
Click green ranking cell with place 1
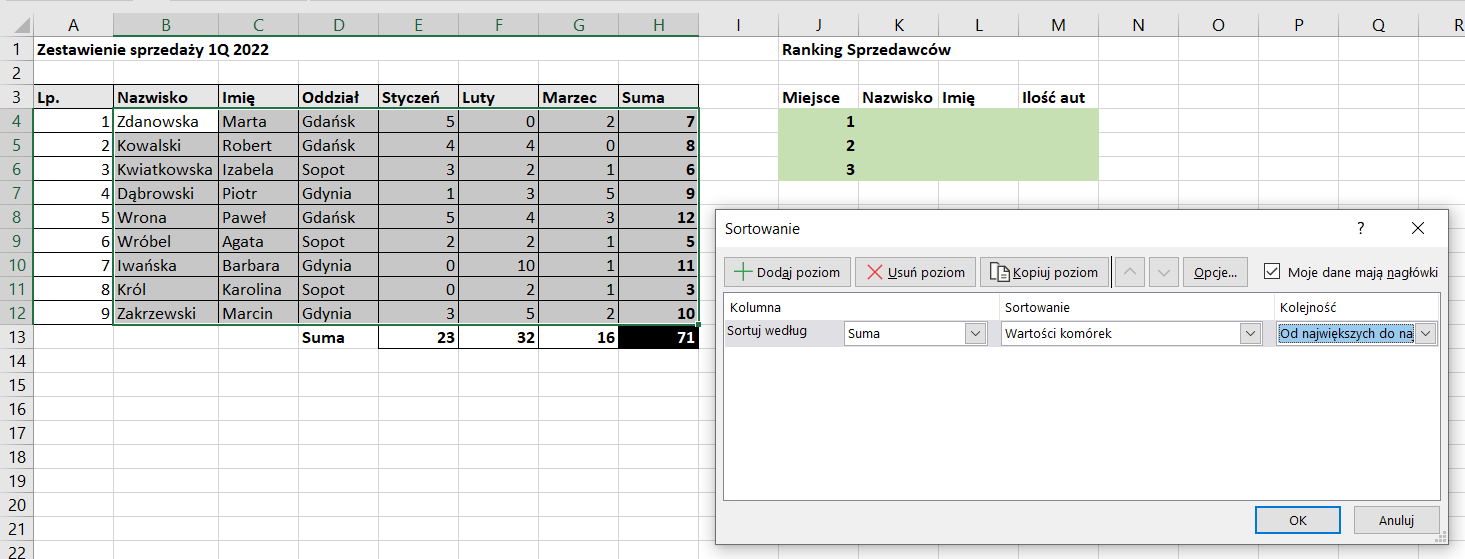818,121
